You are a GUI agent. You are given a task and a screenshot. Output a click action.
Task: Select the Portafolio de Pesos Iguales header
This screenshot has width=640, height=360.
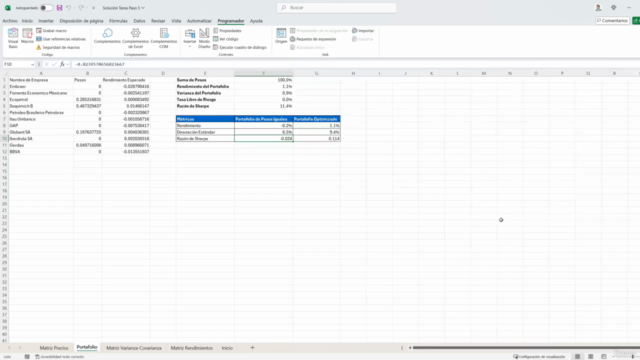pos(263,119)
